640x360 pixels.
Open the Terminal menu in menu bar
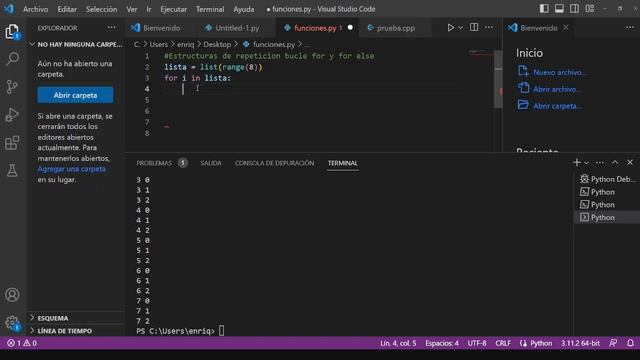click(x=210, y=9)
